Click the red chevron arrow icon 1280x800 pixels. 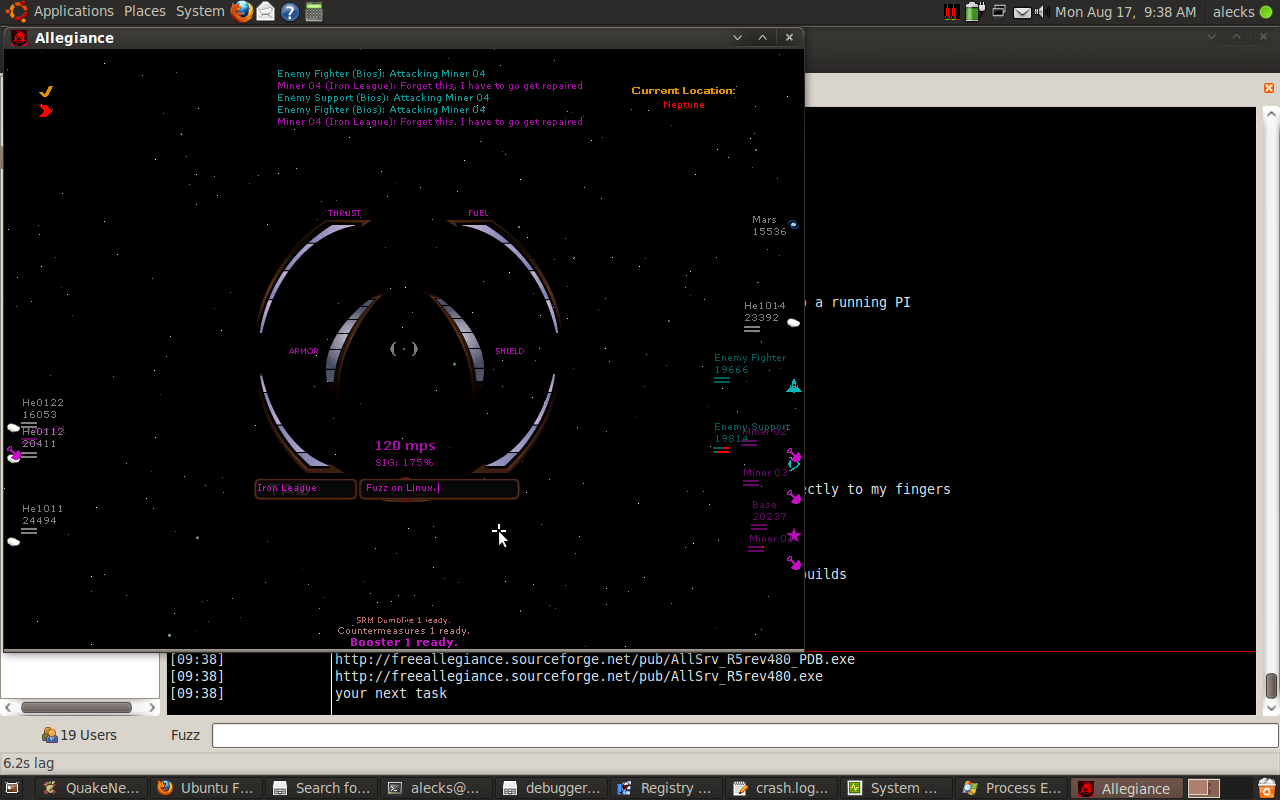pos(45,111)
